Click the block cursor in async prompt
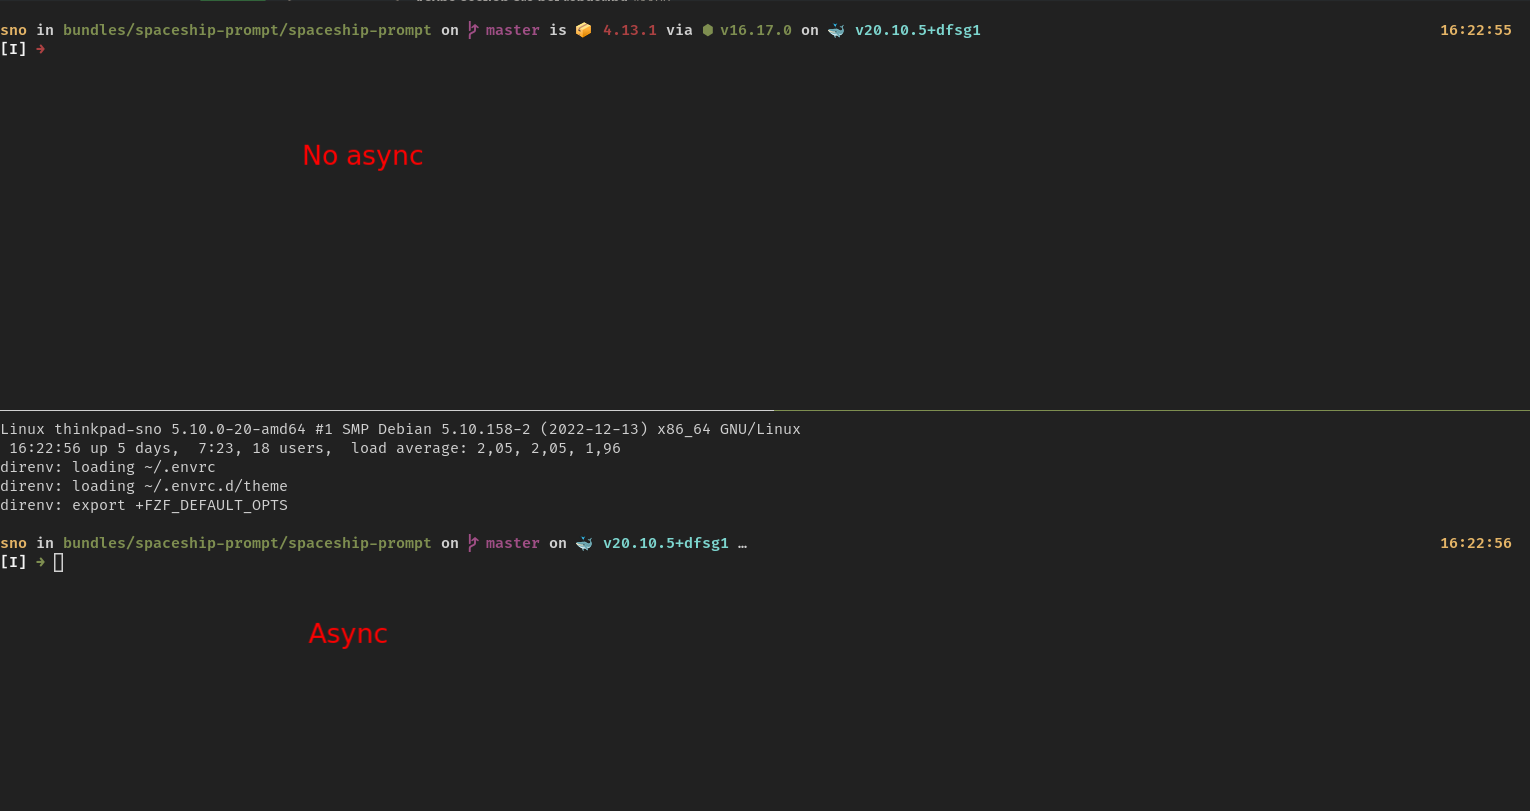 (x=58, y=562)
